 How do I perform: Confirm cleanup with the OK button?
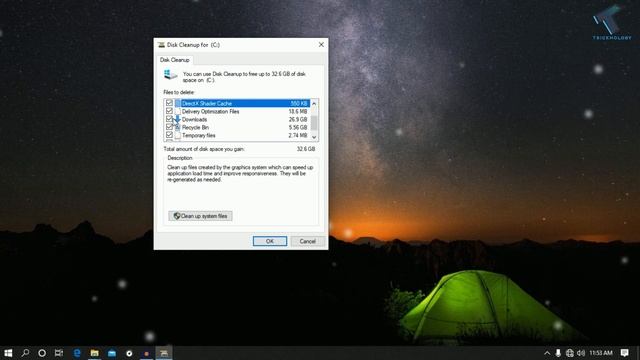(x=270, y=241)
